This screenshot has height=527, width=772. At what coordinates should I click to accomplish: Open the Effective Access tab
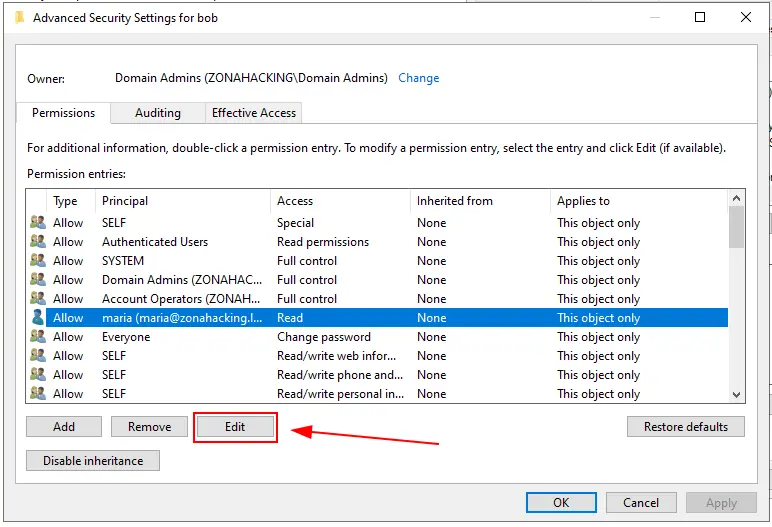[254, 113]
